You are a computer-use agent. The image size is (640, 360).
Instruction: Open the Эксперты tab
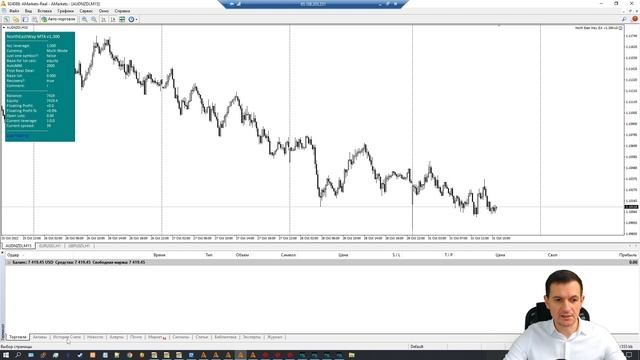click(x=252, y=337)
